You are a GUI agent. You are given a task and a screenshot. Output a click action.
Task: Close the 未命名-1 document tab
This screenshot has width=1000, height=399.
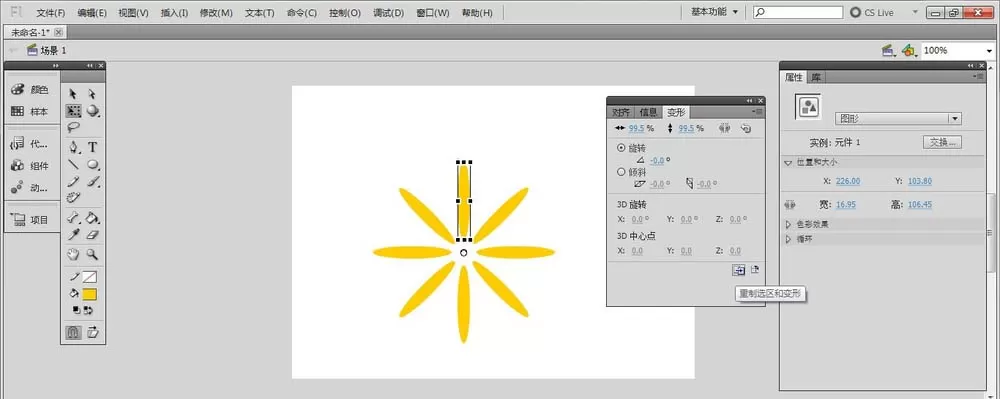pyautogui.click(x=58, y=32)
